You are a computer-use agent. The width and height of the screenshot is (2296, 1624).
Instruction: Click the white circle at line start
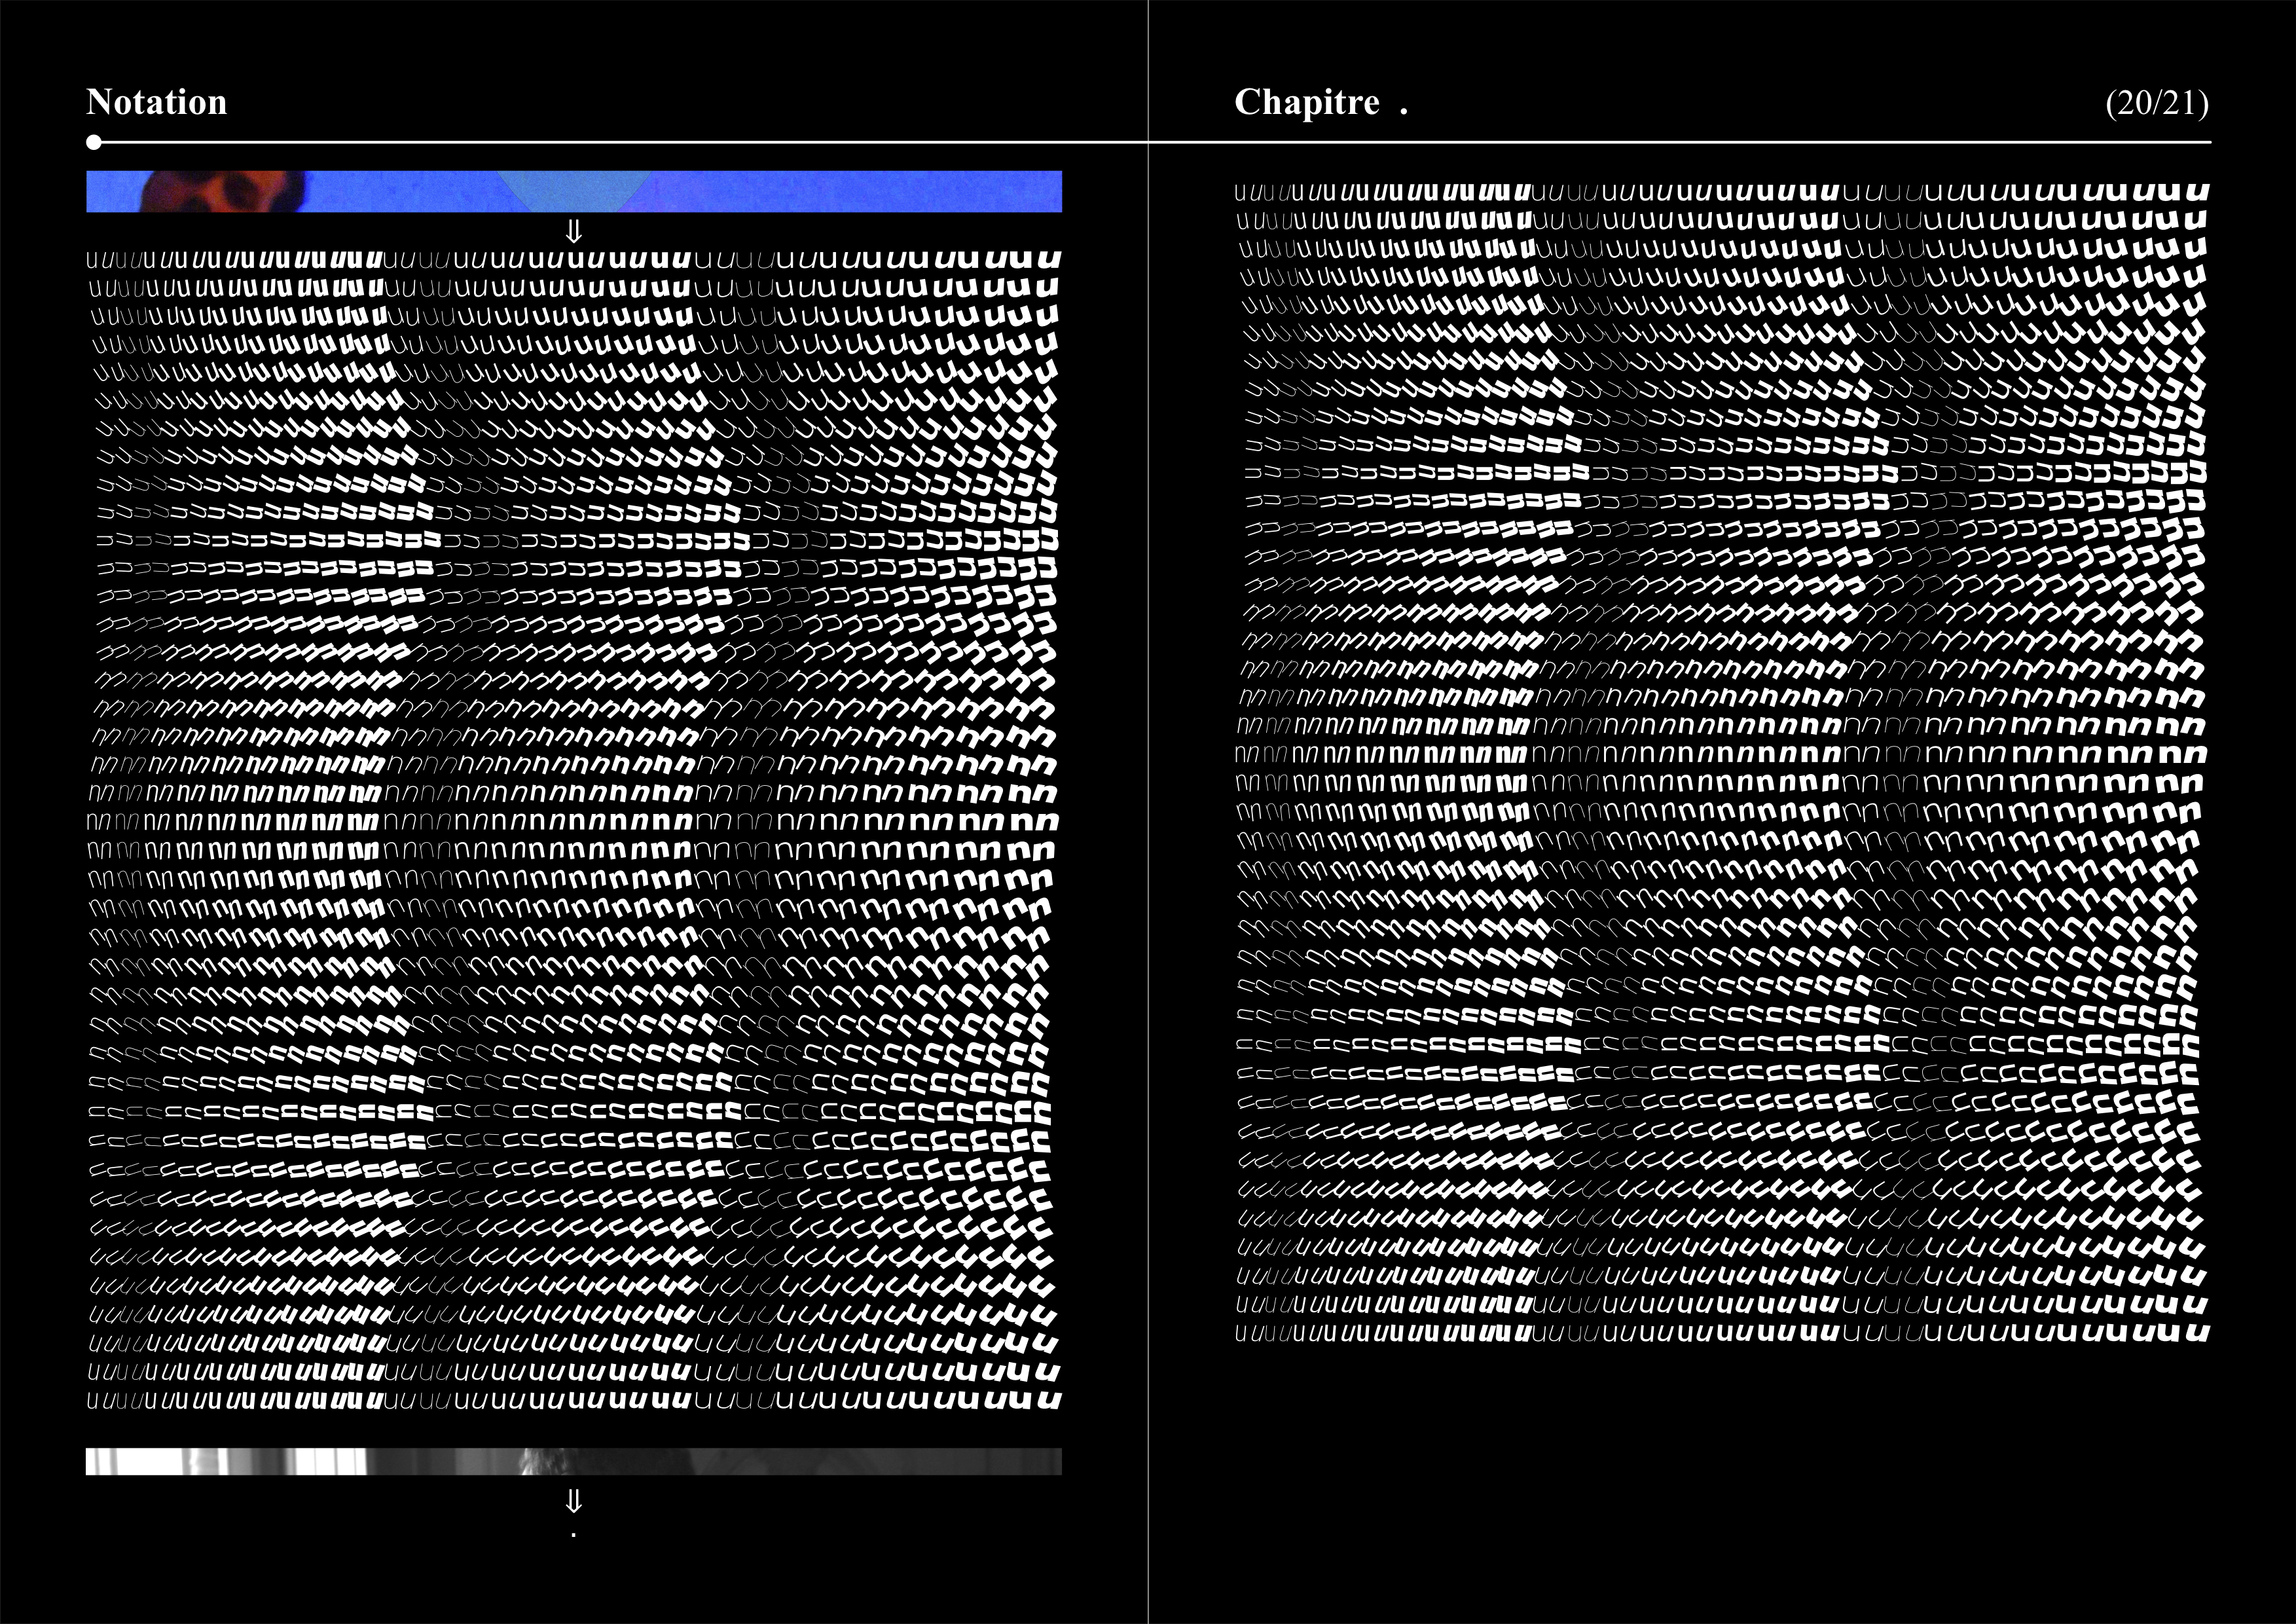click(94, 142)
